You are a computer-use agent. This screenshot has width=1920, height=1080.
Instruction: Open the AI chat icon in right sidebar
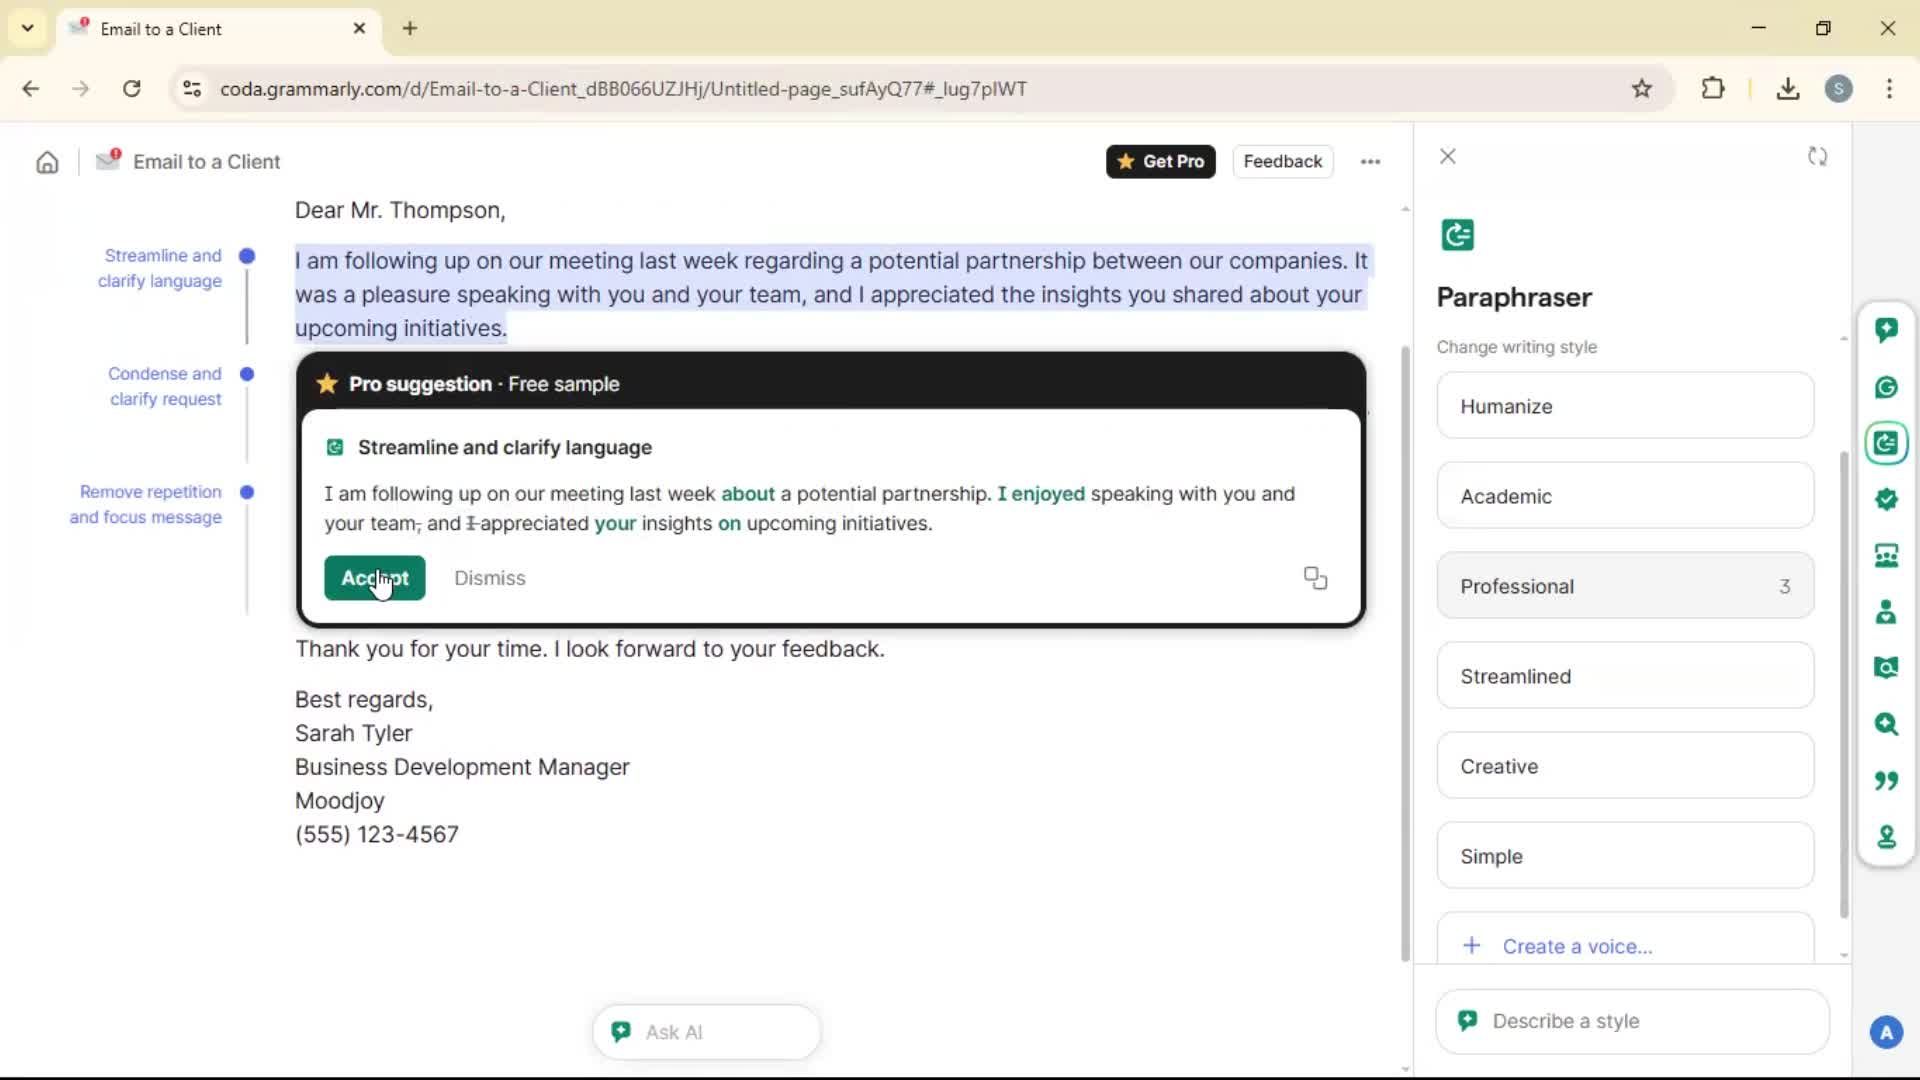(x=1886, y=330)
